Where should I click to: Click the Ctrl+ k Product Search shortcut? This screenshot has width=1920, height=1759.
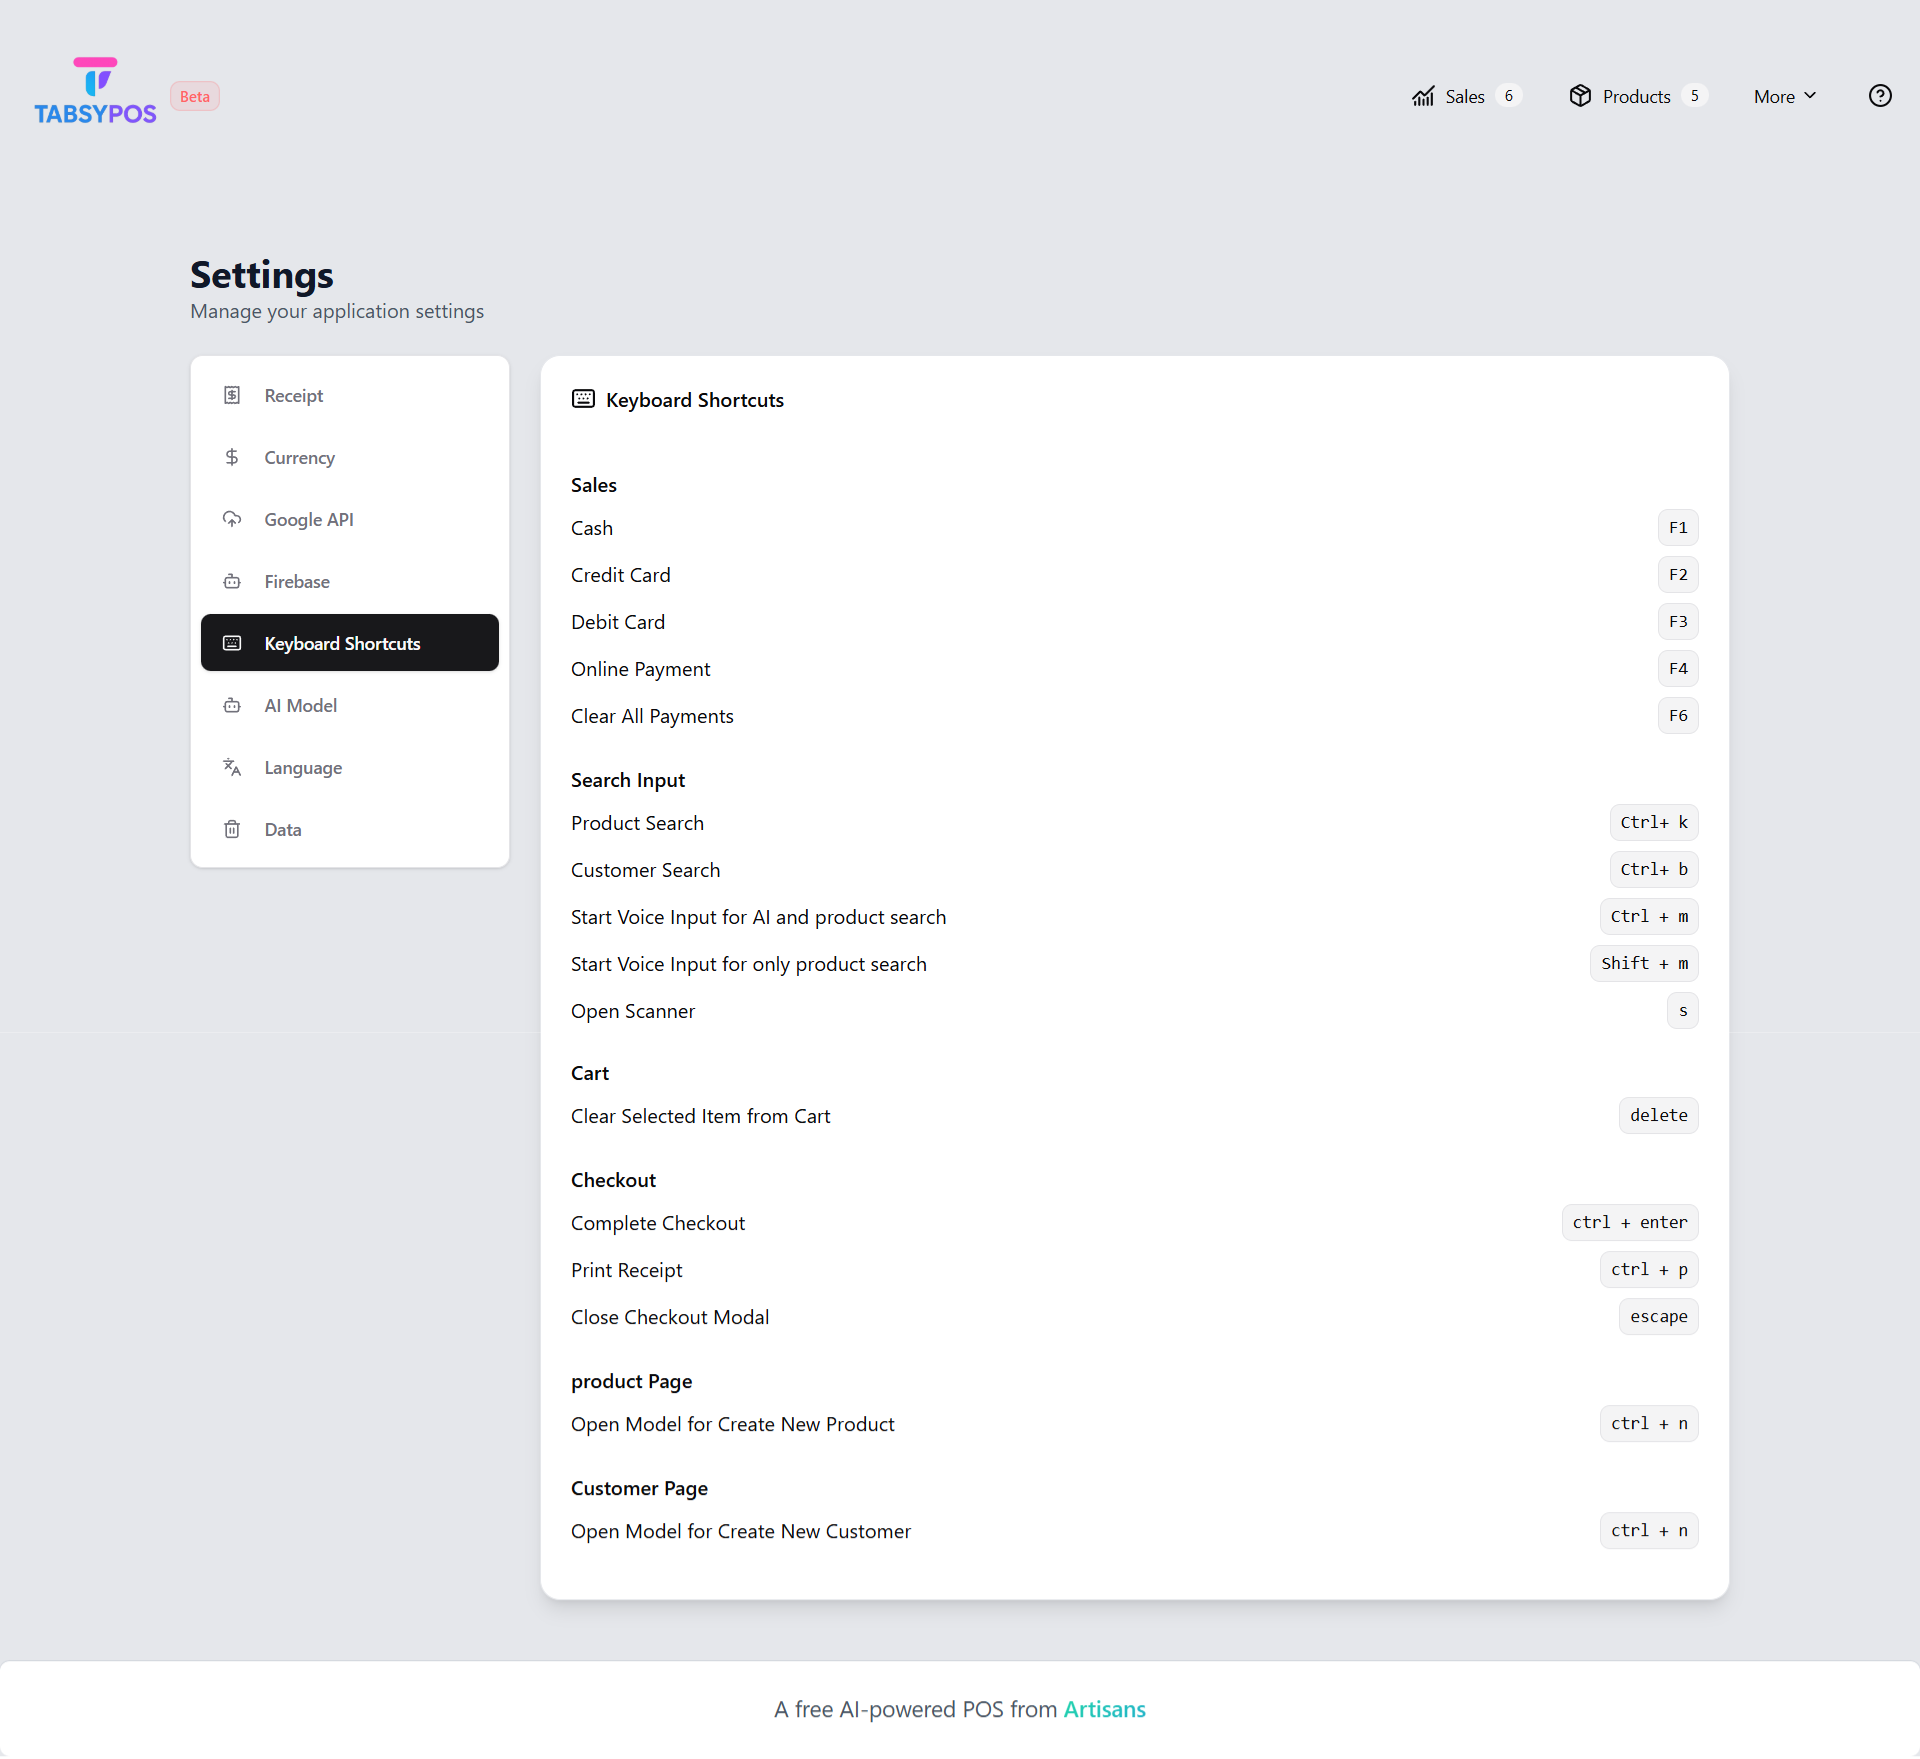tap(1654, 823)
